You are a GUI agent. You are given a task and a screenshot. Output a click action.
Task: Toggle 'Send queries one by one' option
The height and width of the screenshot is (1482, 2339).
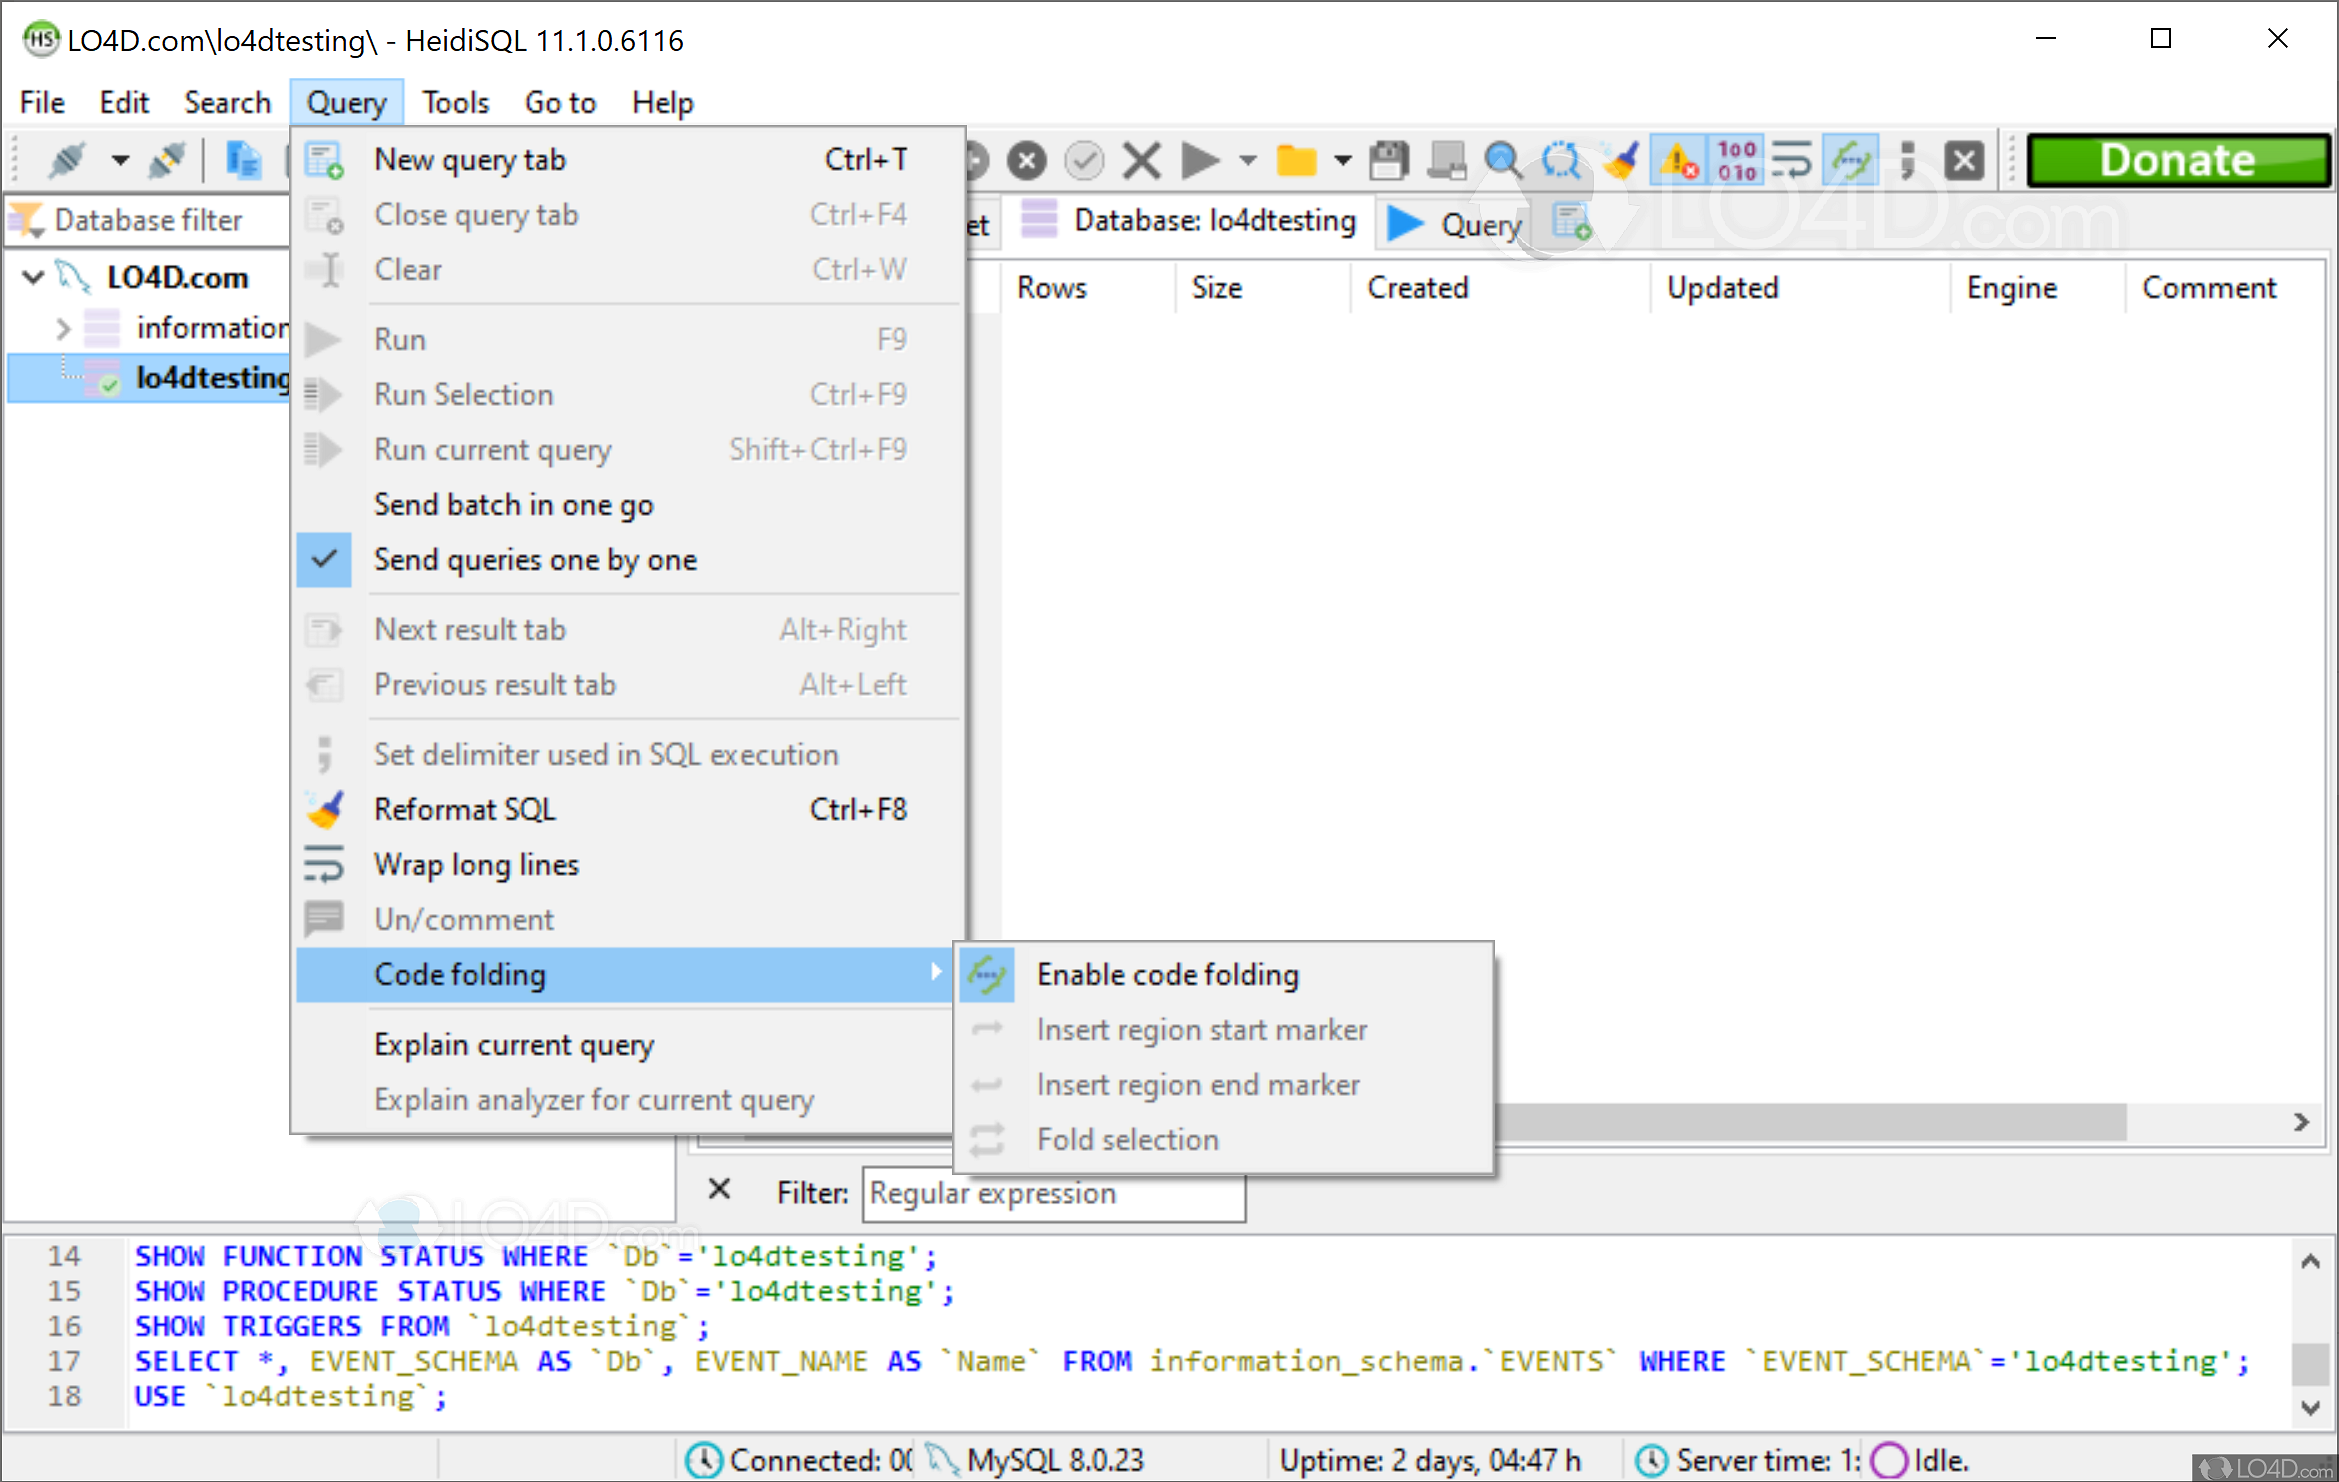point(535,560)
